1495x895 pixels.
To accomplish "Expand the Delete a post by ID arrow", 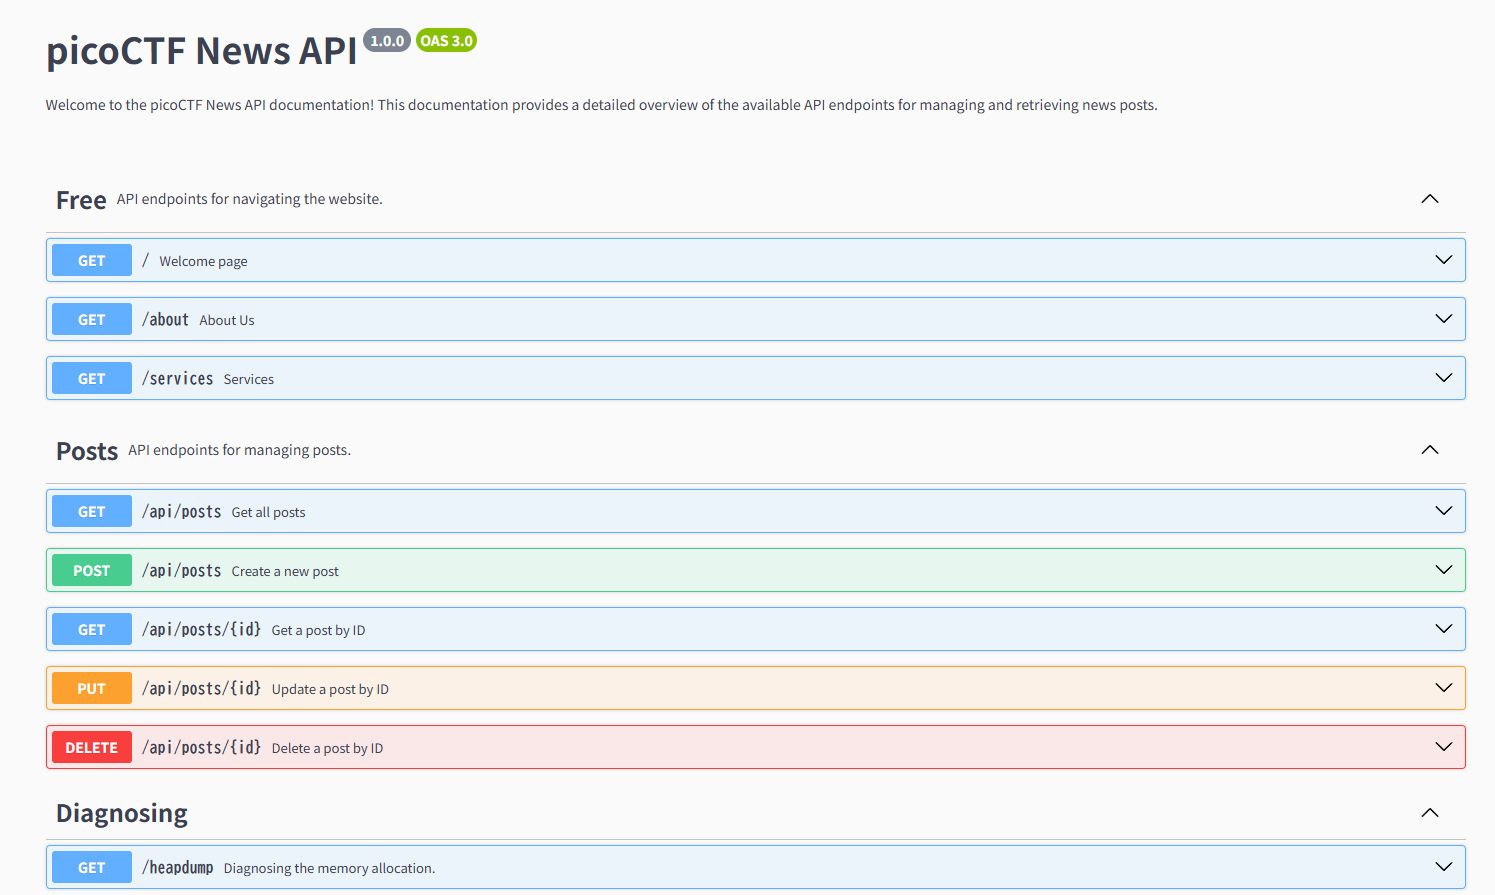I will coord(1443,747).
